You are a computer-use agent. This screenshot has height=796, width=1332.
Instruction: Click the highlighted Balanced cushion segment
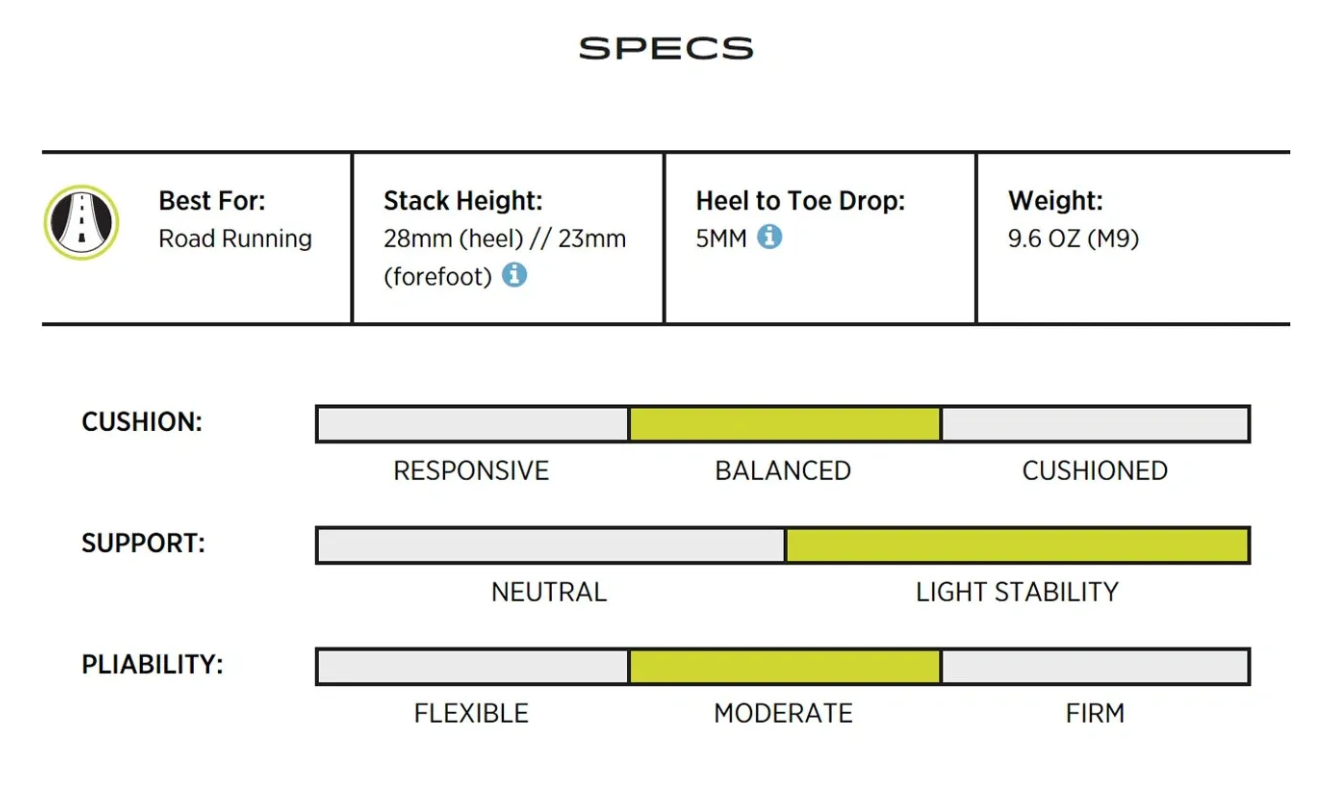pos(785,424)
